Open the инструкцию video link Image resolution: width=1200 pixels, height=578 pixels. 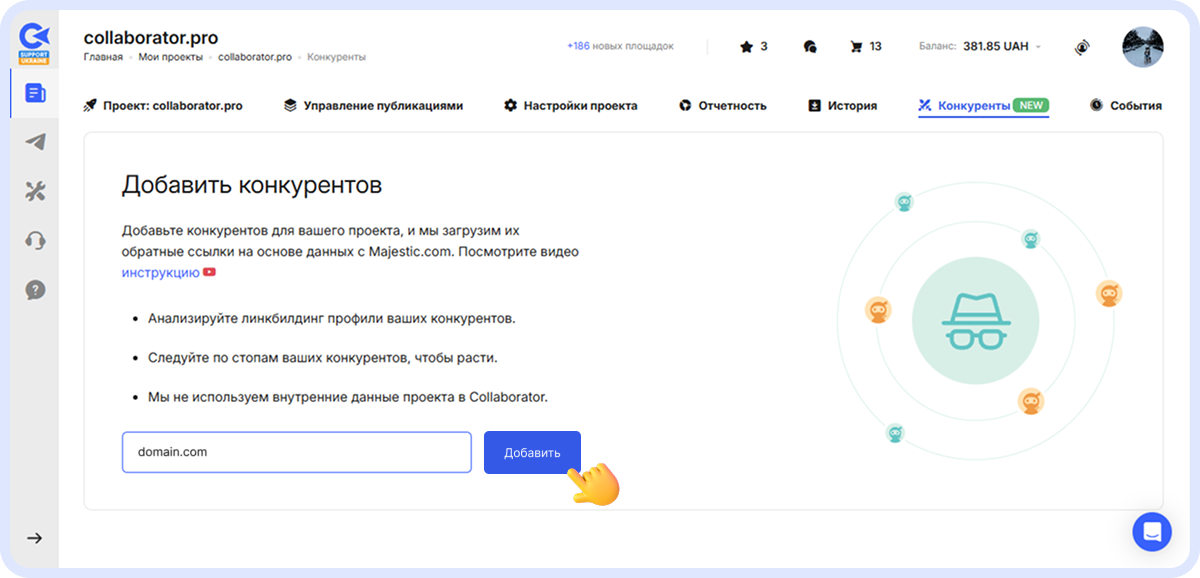[x=159, y=271]
